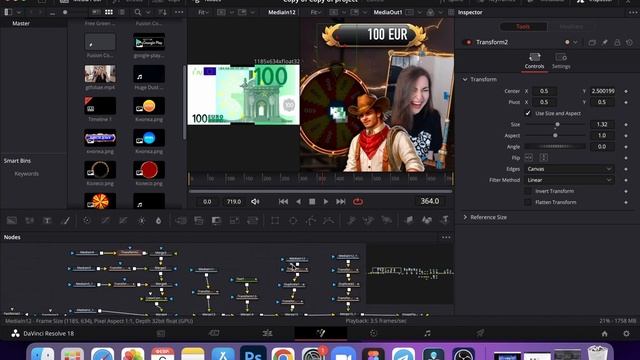Pin the Transform2 inspector
640x360 pixels.
click(605, 42)
